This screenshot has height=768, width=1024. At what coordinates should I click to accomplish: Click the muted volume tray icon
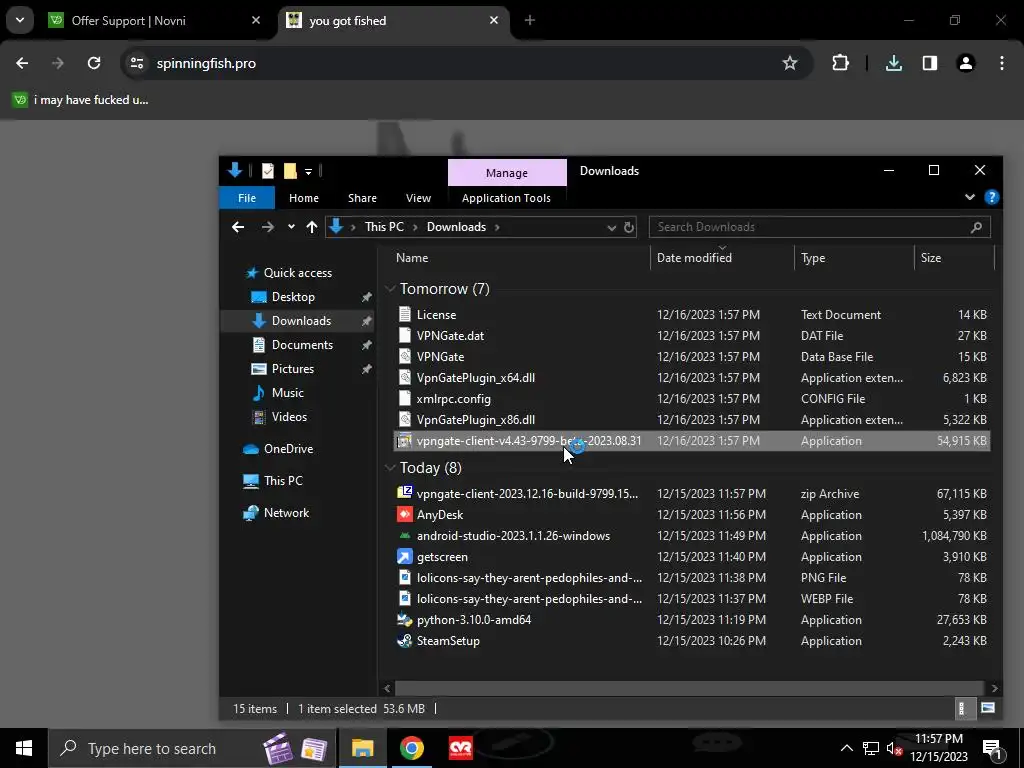[893, 748]
